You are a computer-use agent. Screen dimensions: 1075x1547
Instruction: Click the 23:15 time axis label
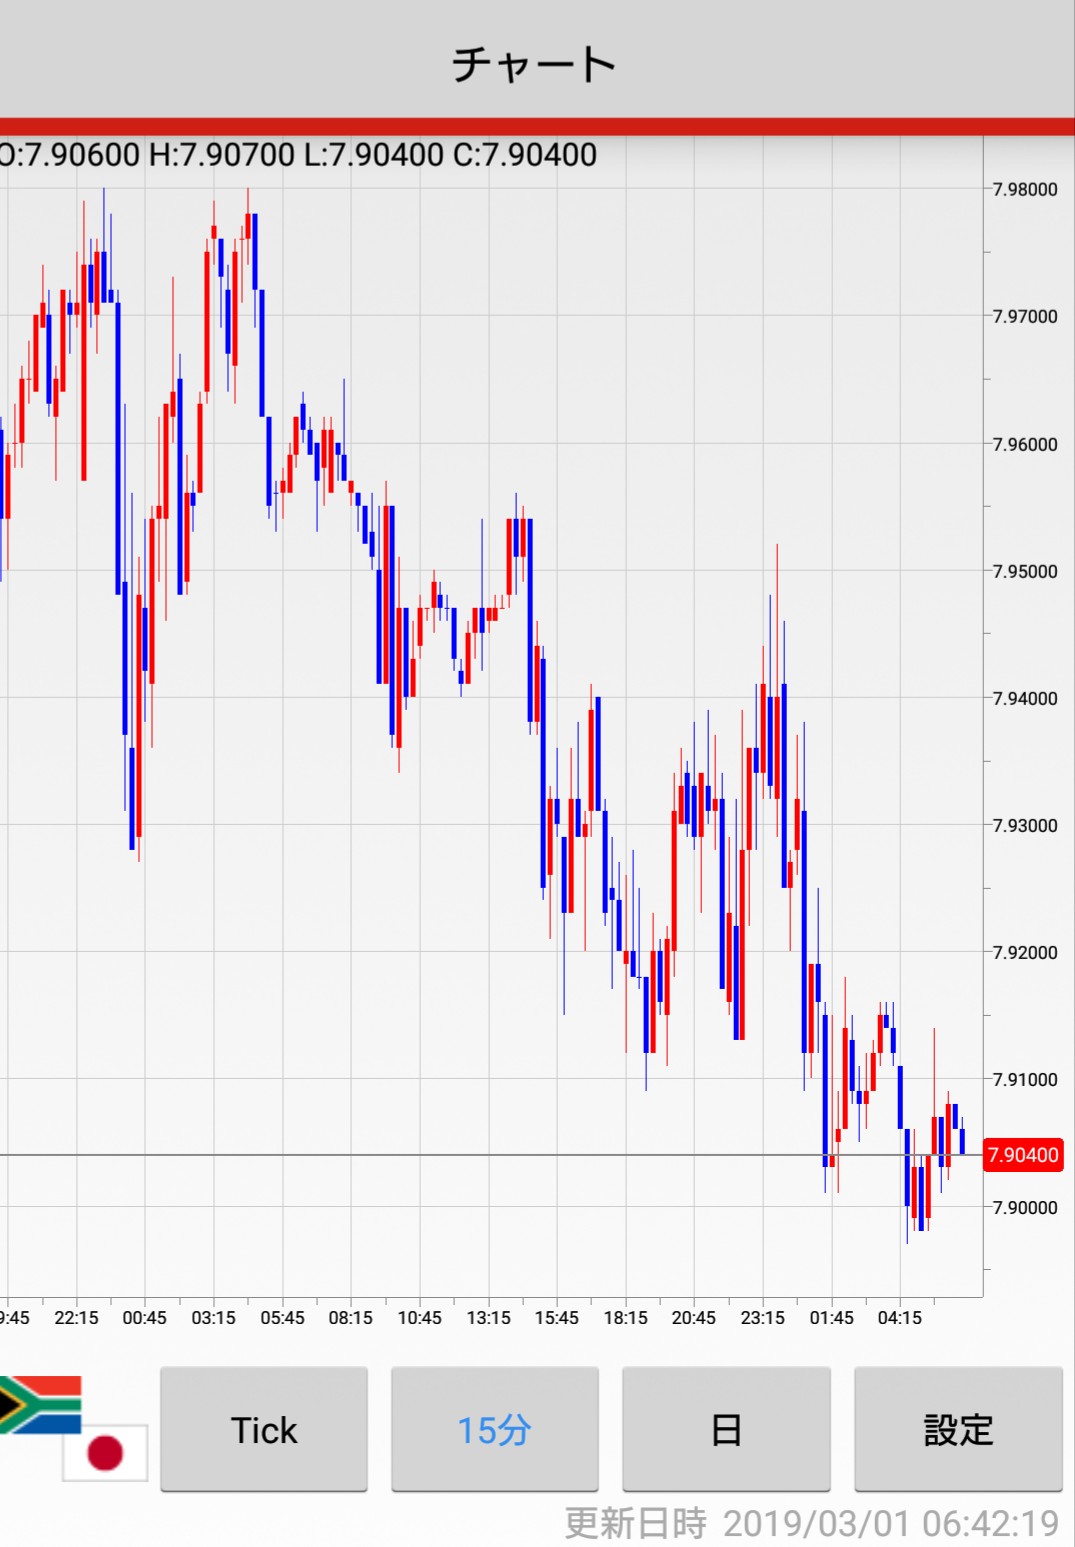(x=762, y=1318)
